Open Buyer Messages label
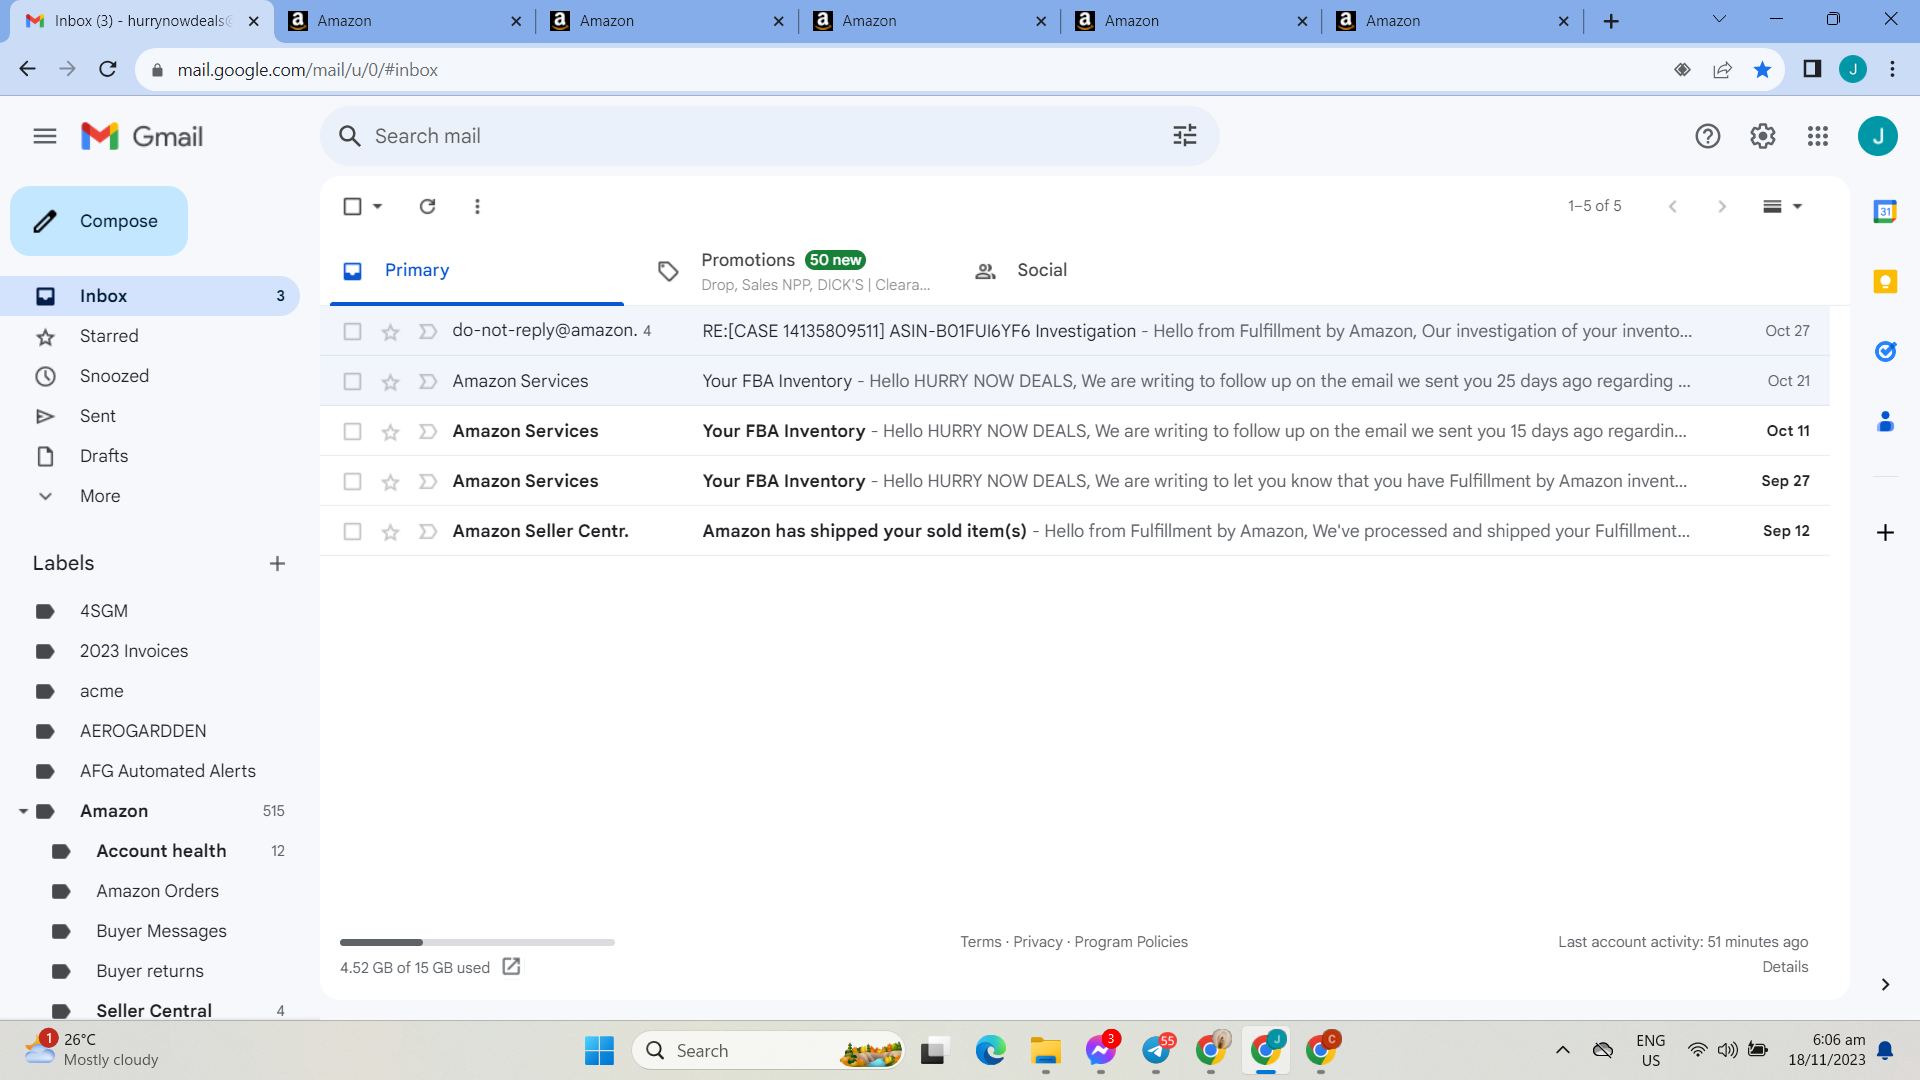Image resolution: width=1920 pixels, height=1080 pixels. [161, 931]
